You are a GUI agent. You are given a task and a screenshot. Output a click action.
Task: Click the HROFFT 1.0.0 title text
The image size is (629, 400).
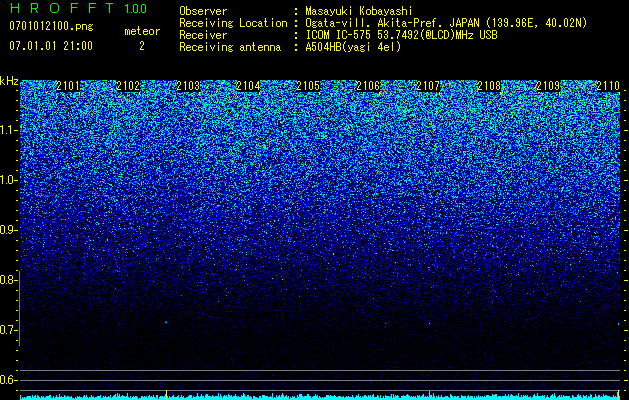[78, 8]
